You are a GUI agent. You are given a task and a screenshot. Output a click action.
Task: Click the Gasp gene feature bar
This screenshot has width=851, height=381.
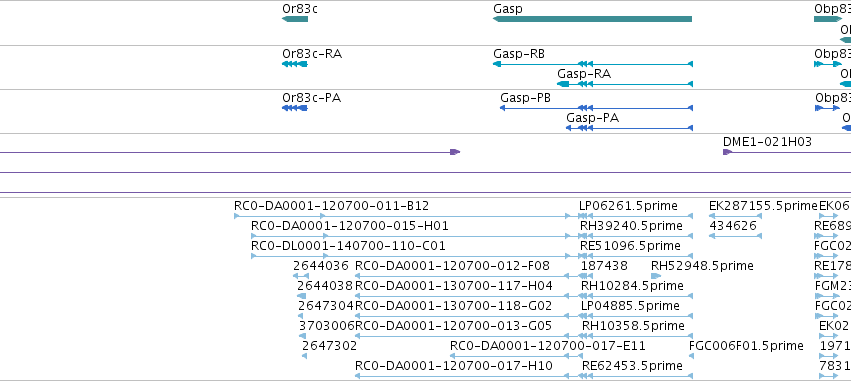click(x=592, y=19)
